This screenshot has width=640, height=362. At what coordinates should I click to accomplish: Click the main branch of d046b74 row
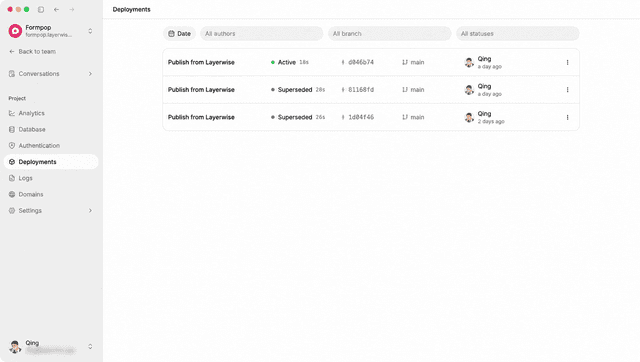click(x=413, y=62)
